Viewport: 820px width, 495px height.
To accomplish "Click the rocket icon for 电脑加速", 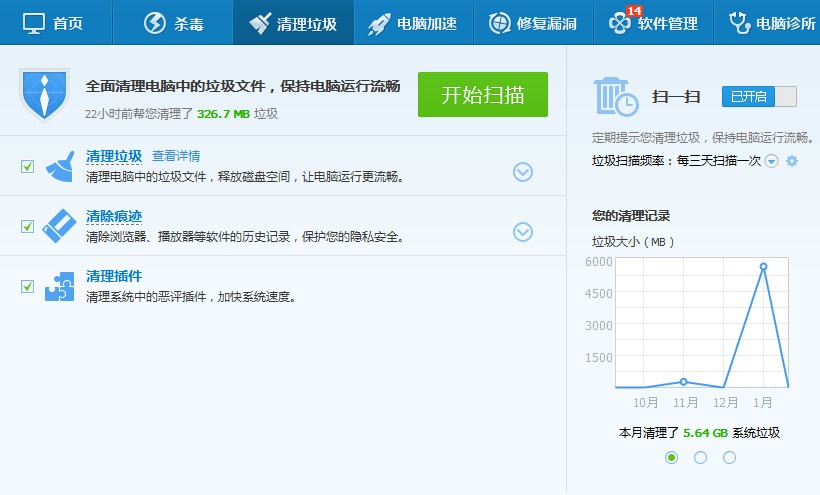I will 379,24.
